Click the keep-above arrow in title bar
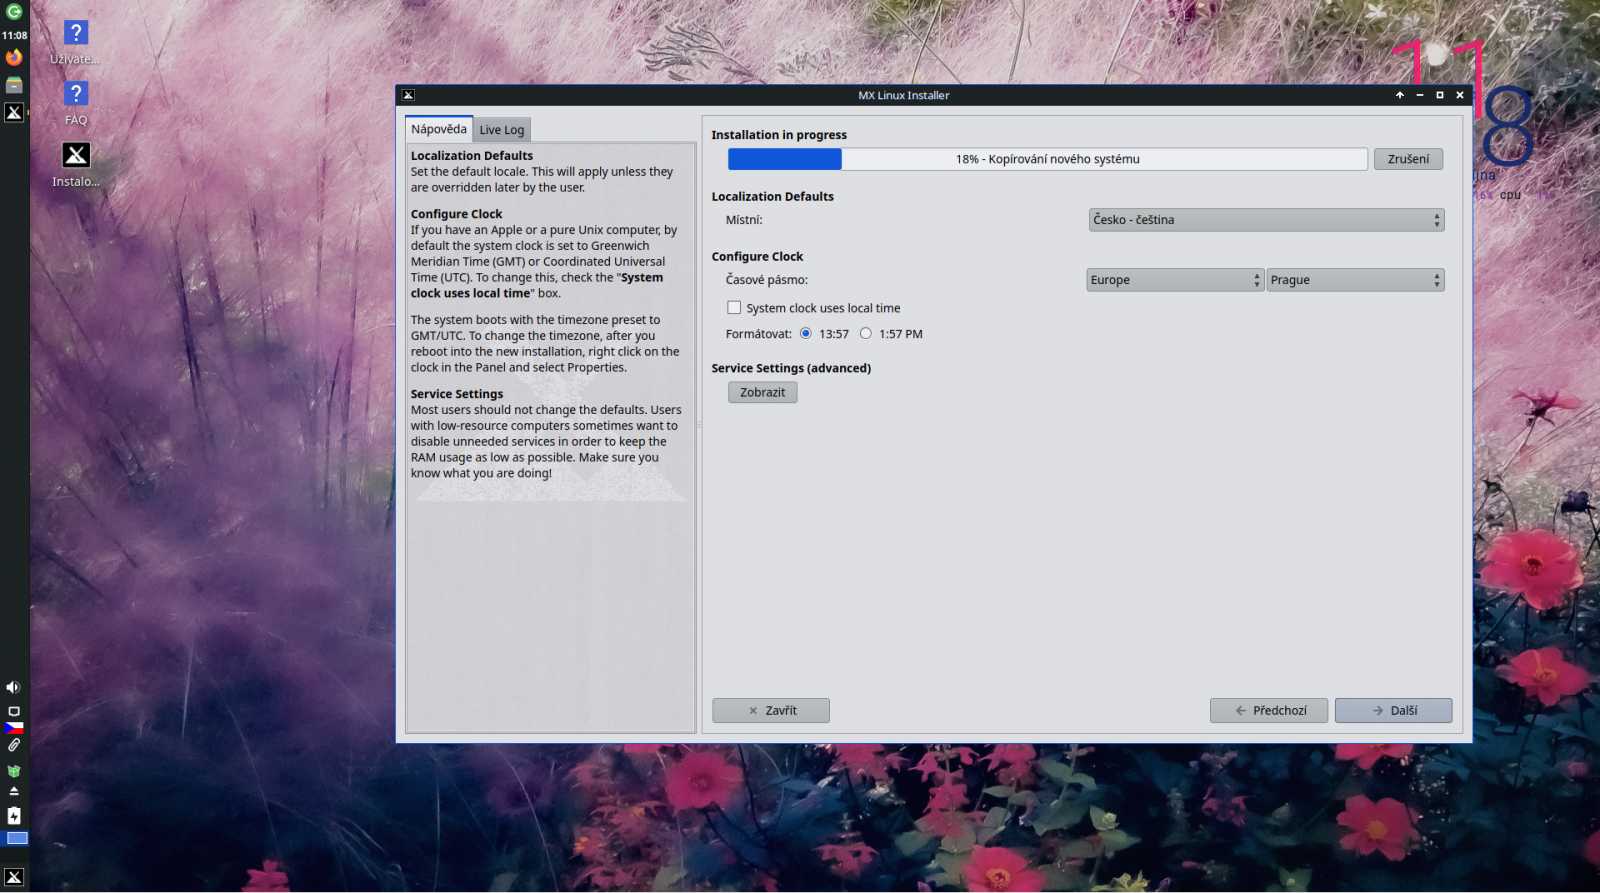This screenshot has width=1600, height=893. (1400, 95)
